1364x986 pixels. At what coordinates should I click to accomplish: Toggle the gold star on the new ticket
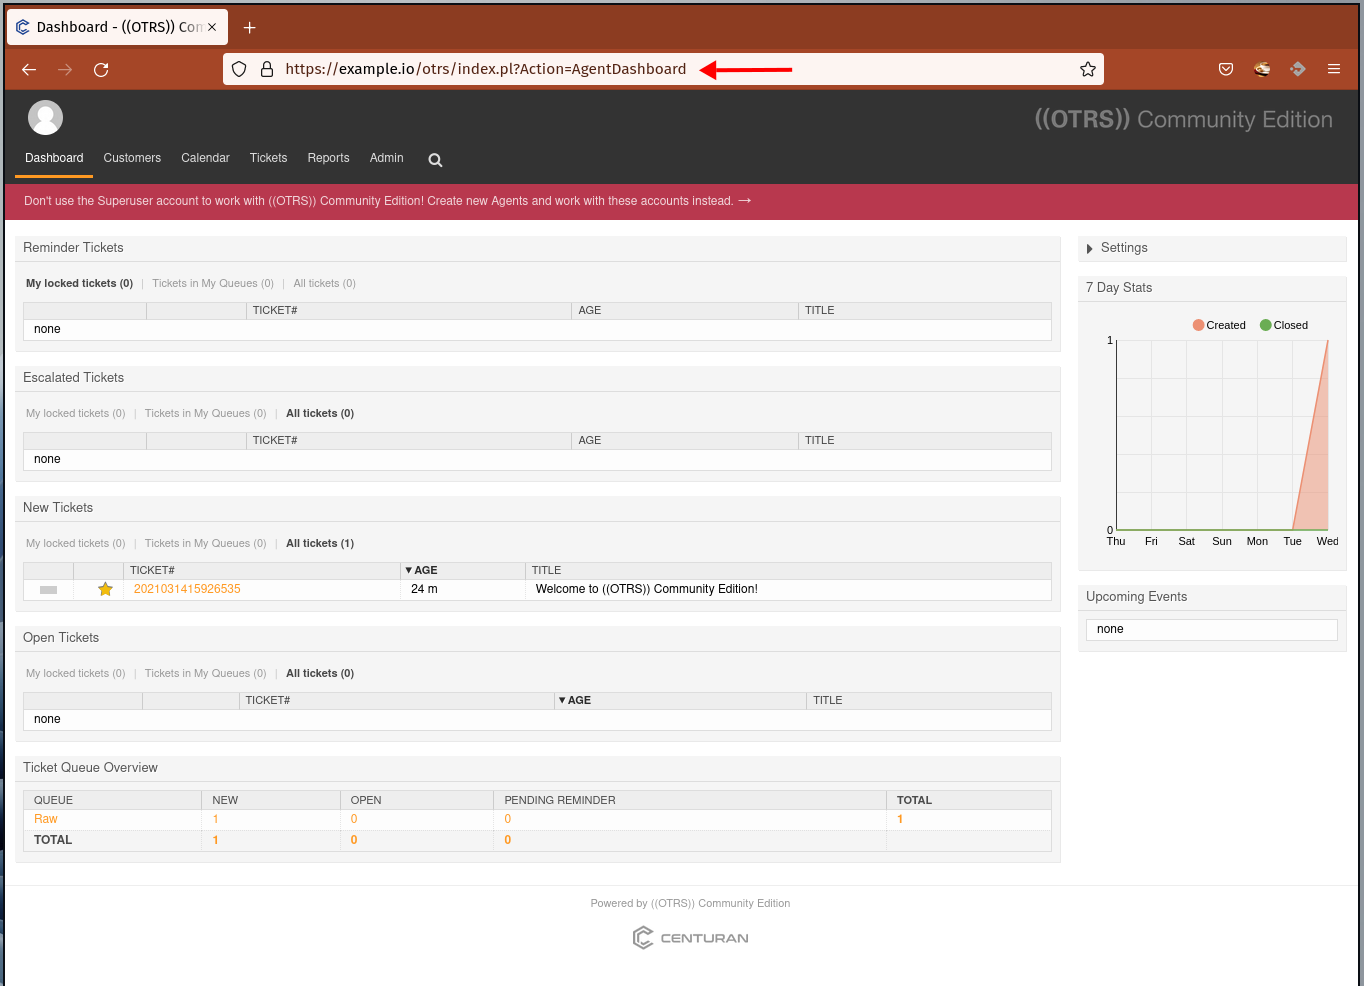[105, 589]
